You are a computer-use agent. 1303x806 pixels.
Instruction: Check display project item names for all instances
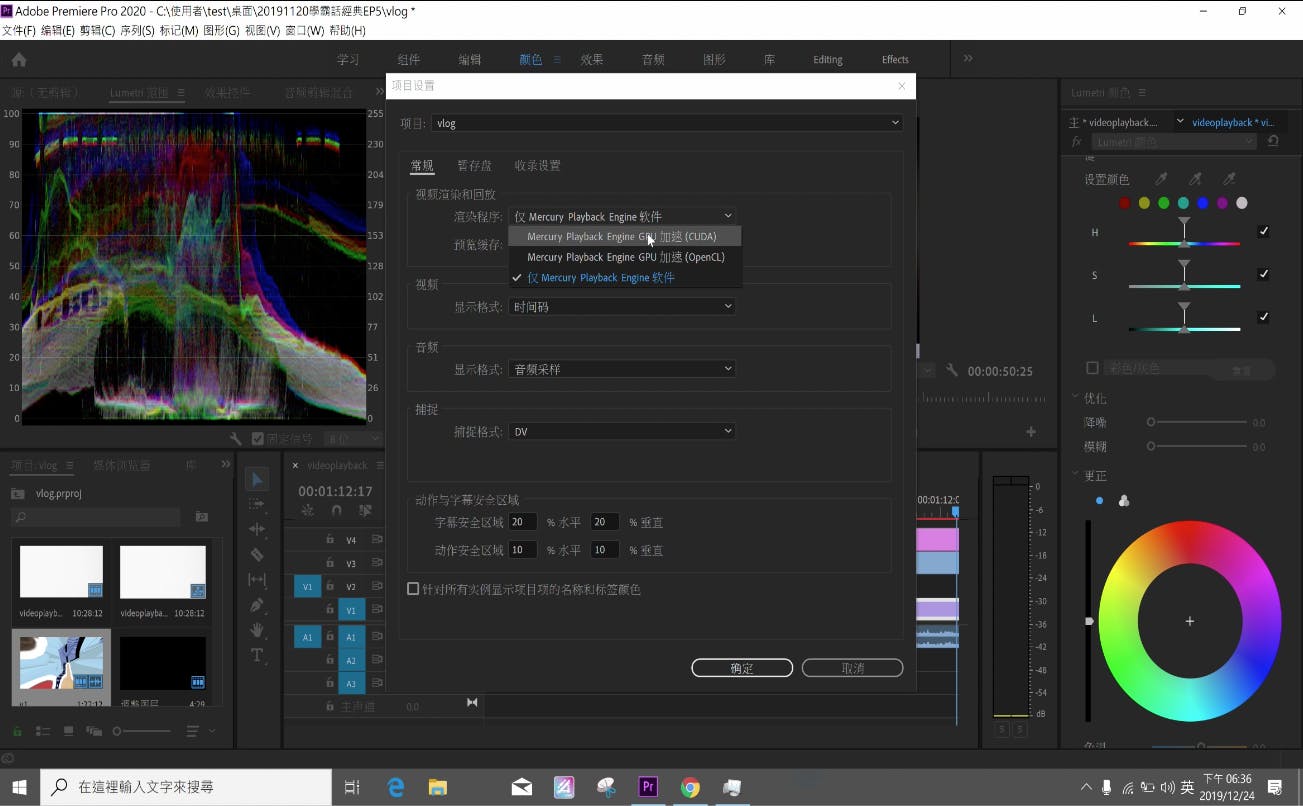tap(413, 589)
